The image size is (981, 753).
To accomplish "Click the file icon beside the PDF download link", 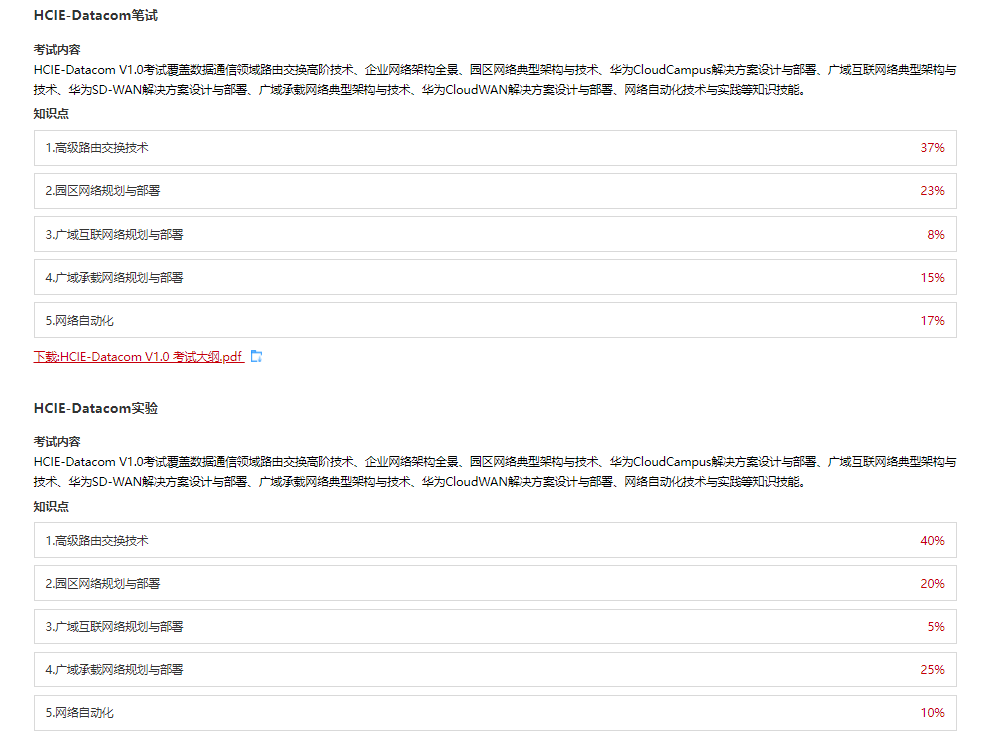I will [256, 356].
